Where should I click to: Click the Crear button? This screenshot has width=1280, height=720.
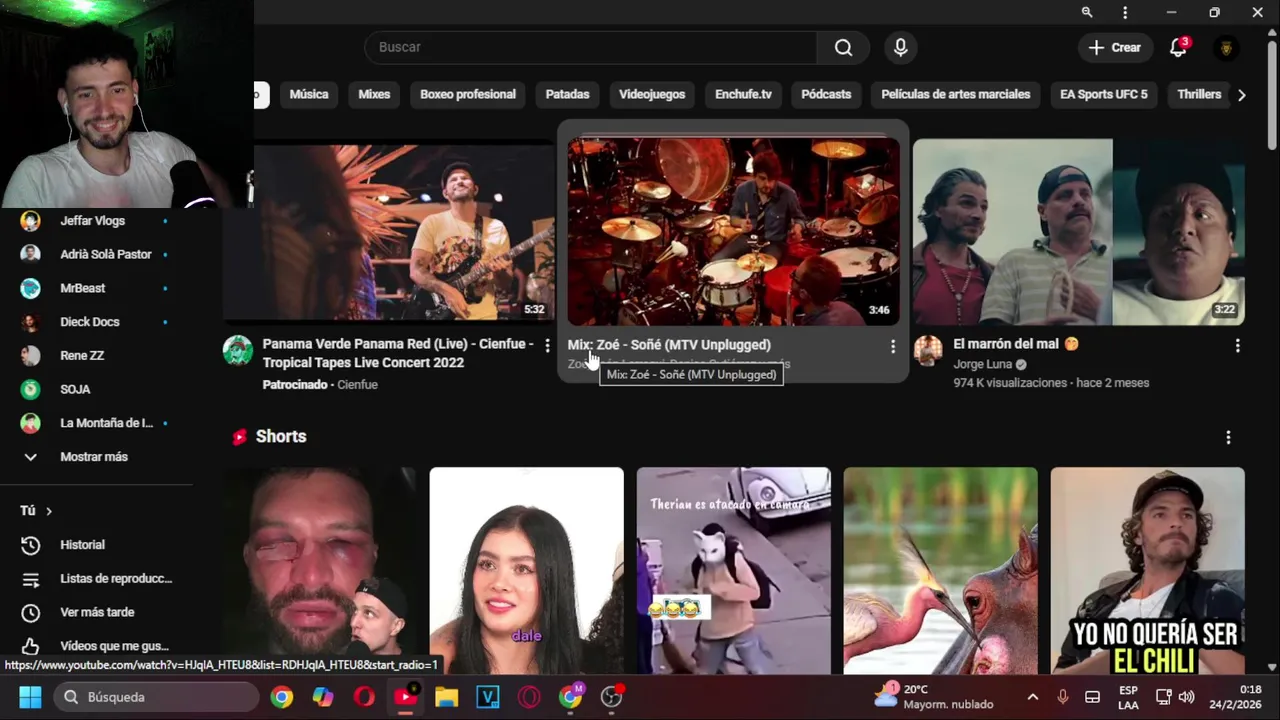click(1114, 47)
